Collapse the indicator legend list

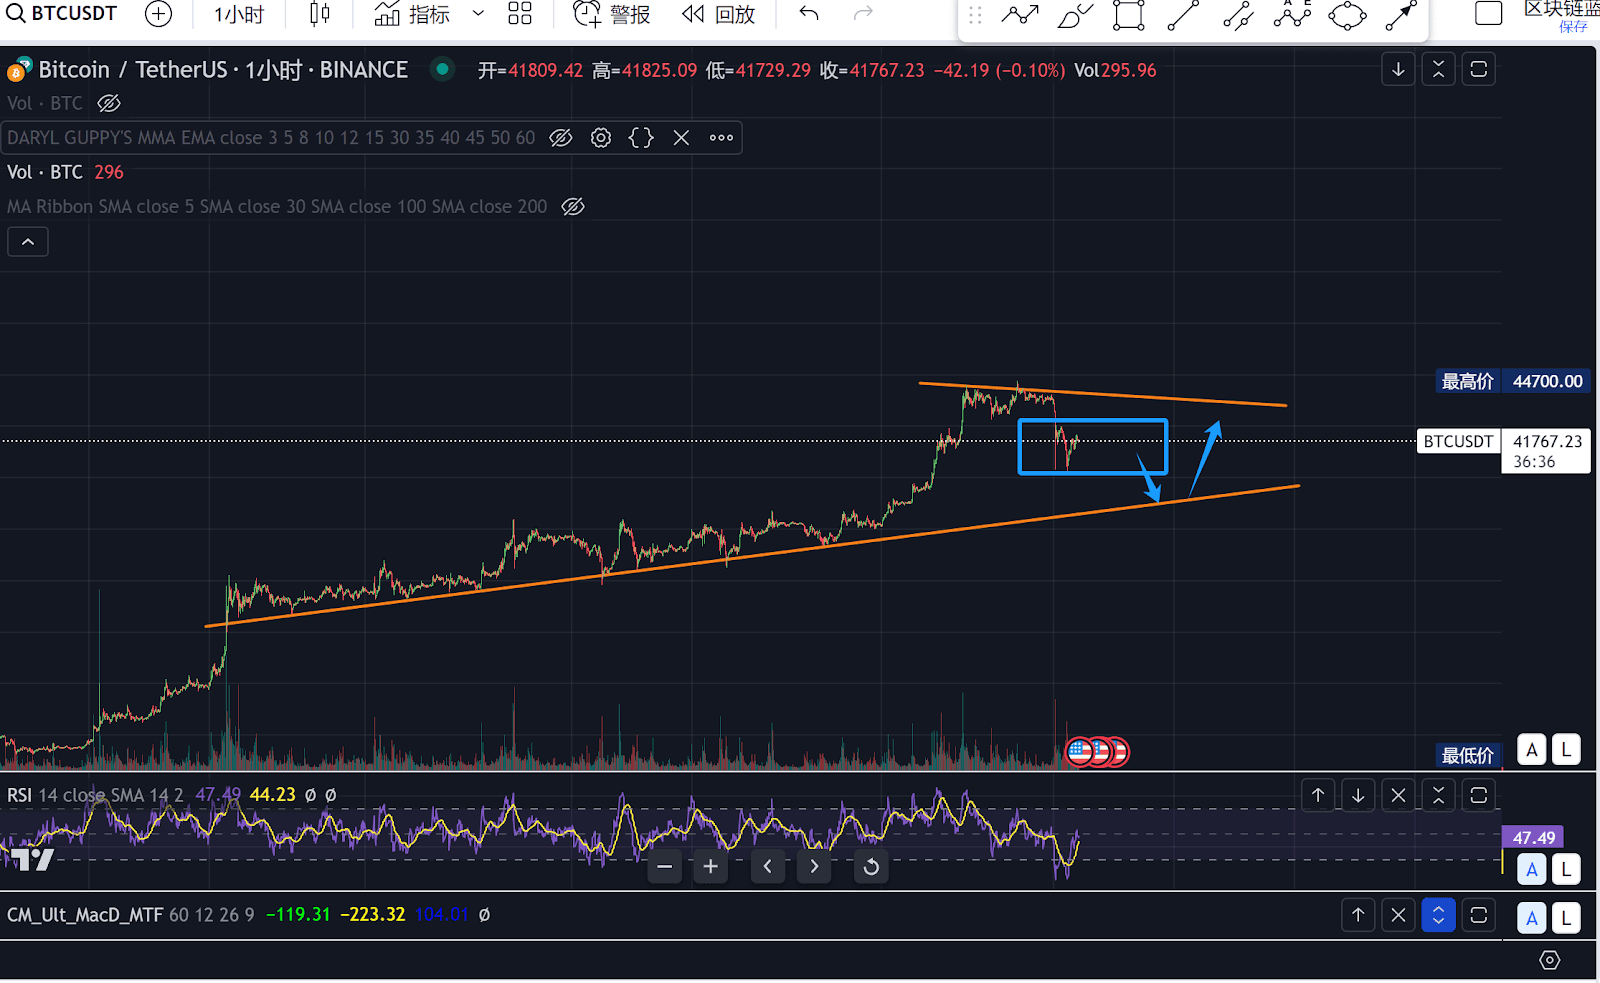pos(28,242)
